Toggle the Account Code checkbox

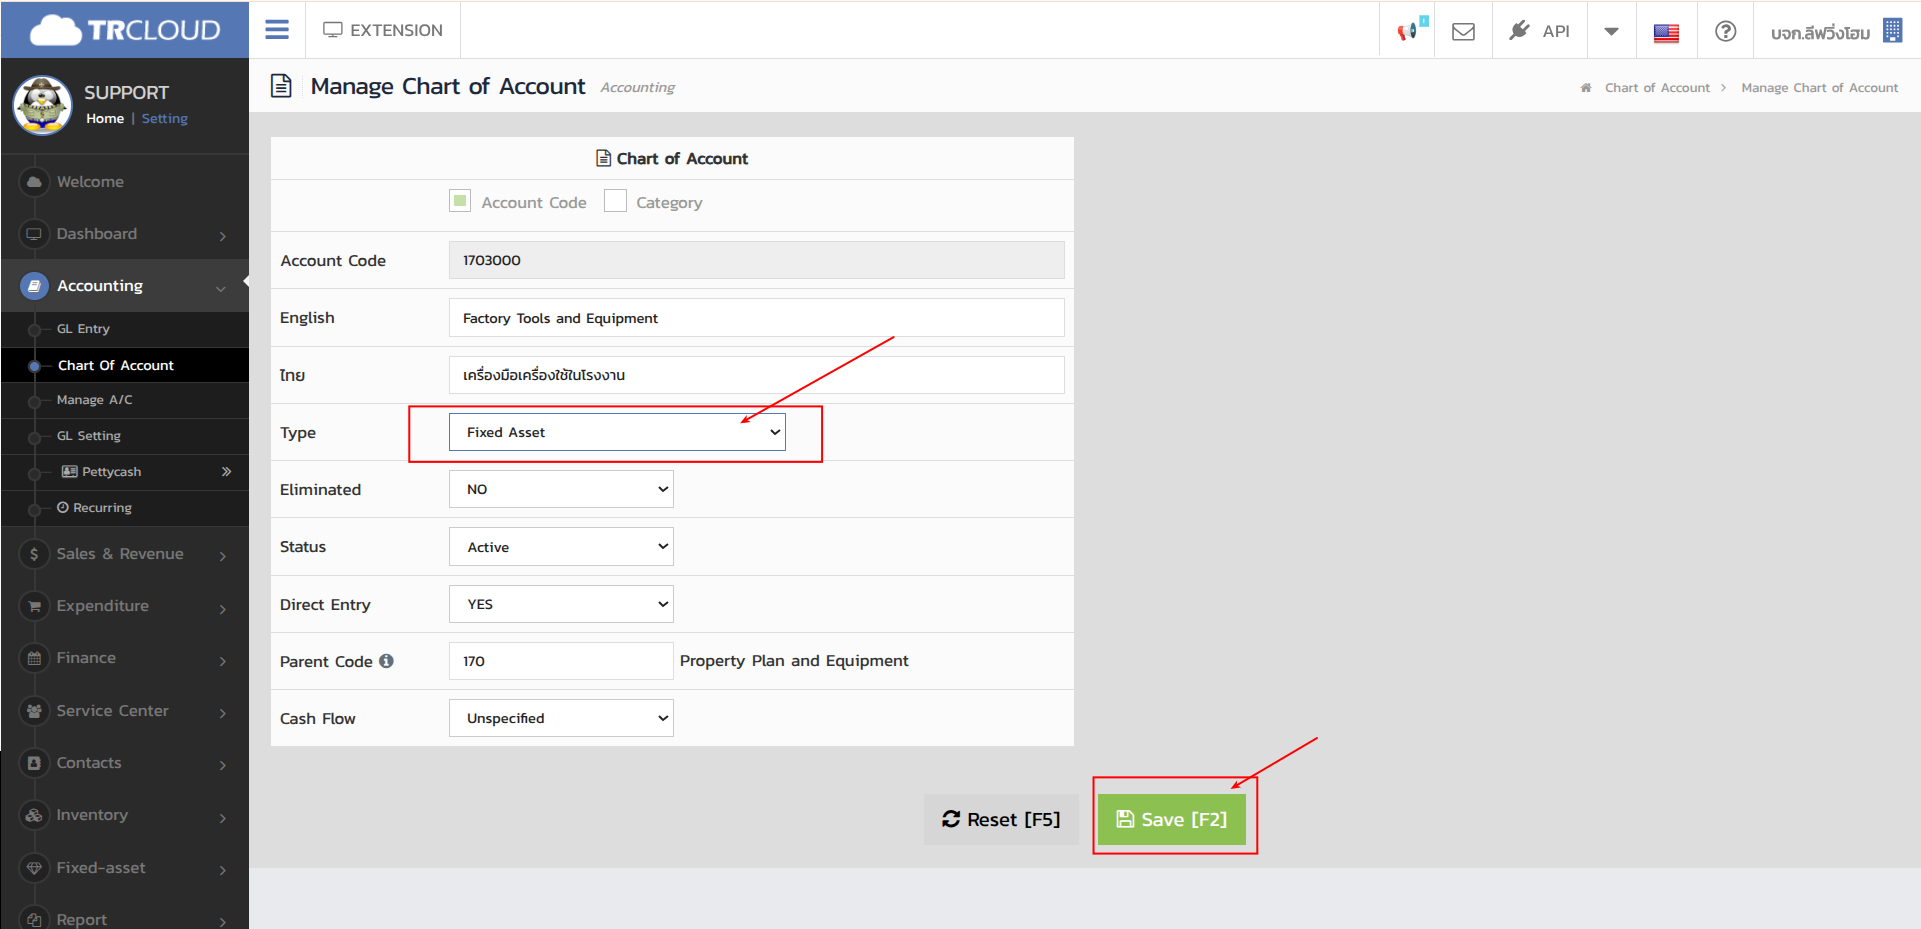(460, 201)
